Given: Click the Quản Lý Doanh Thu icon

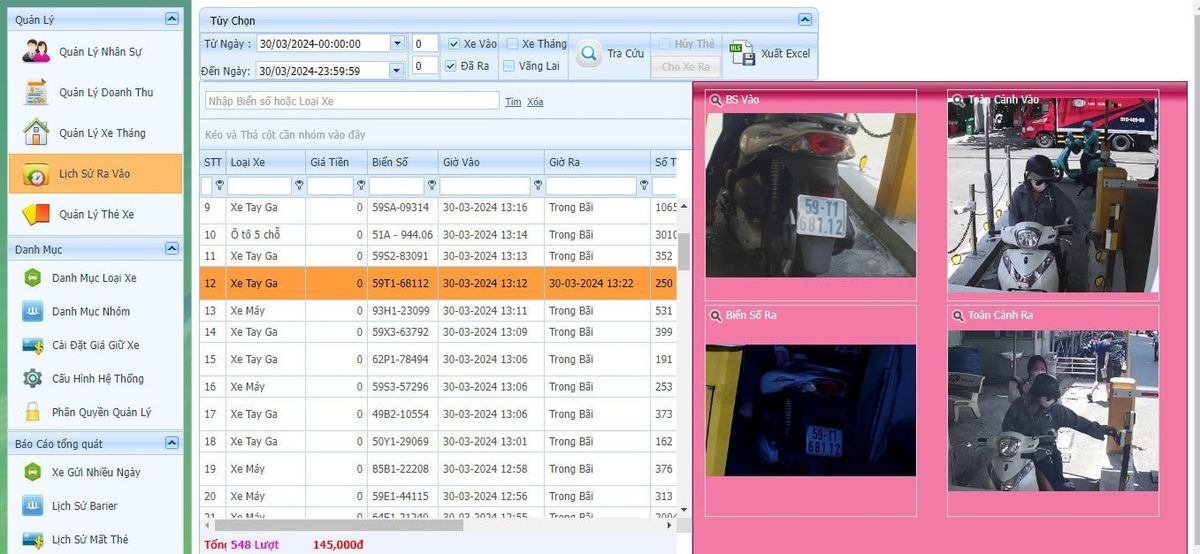Looking at the screenshot, I should click(x=36, y=92).
